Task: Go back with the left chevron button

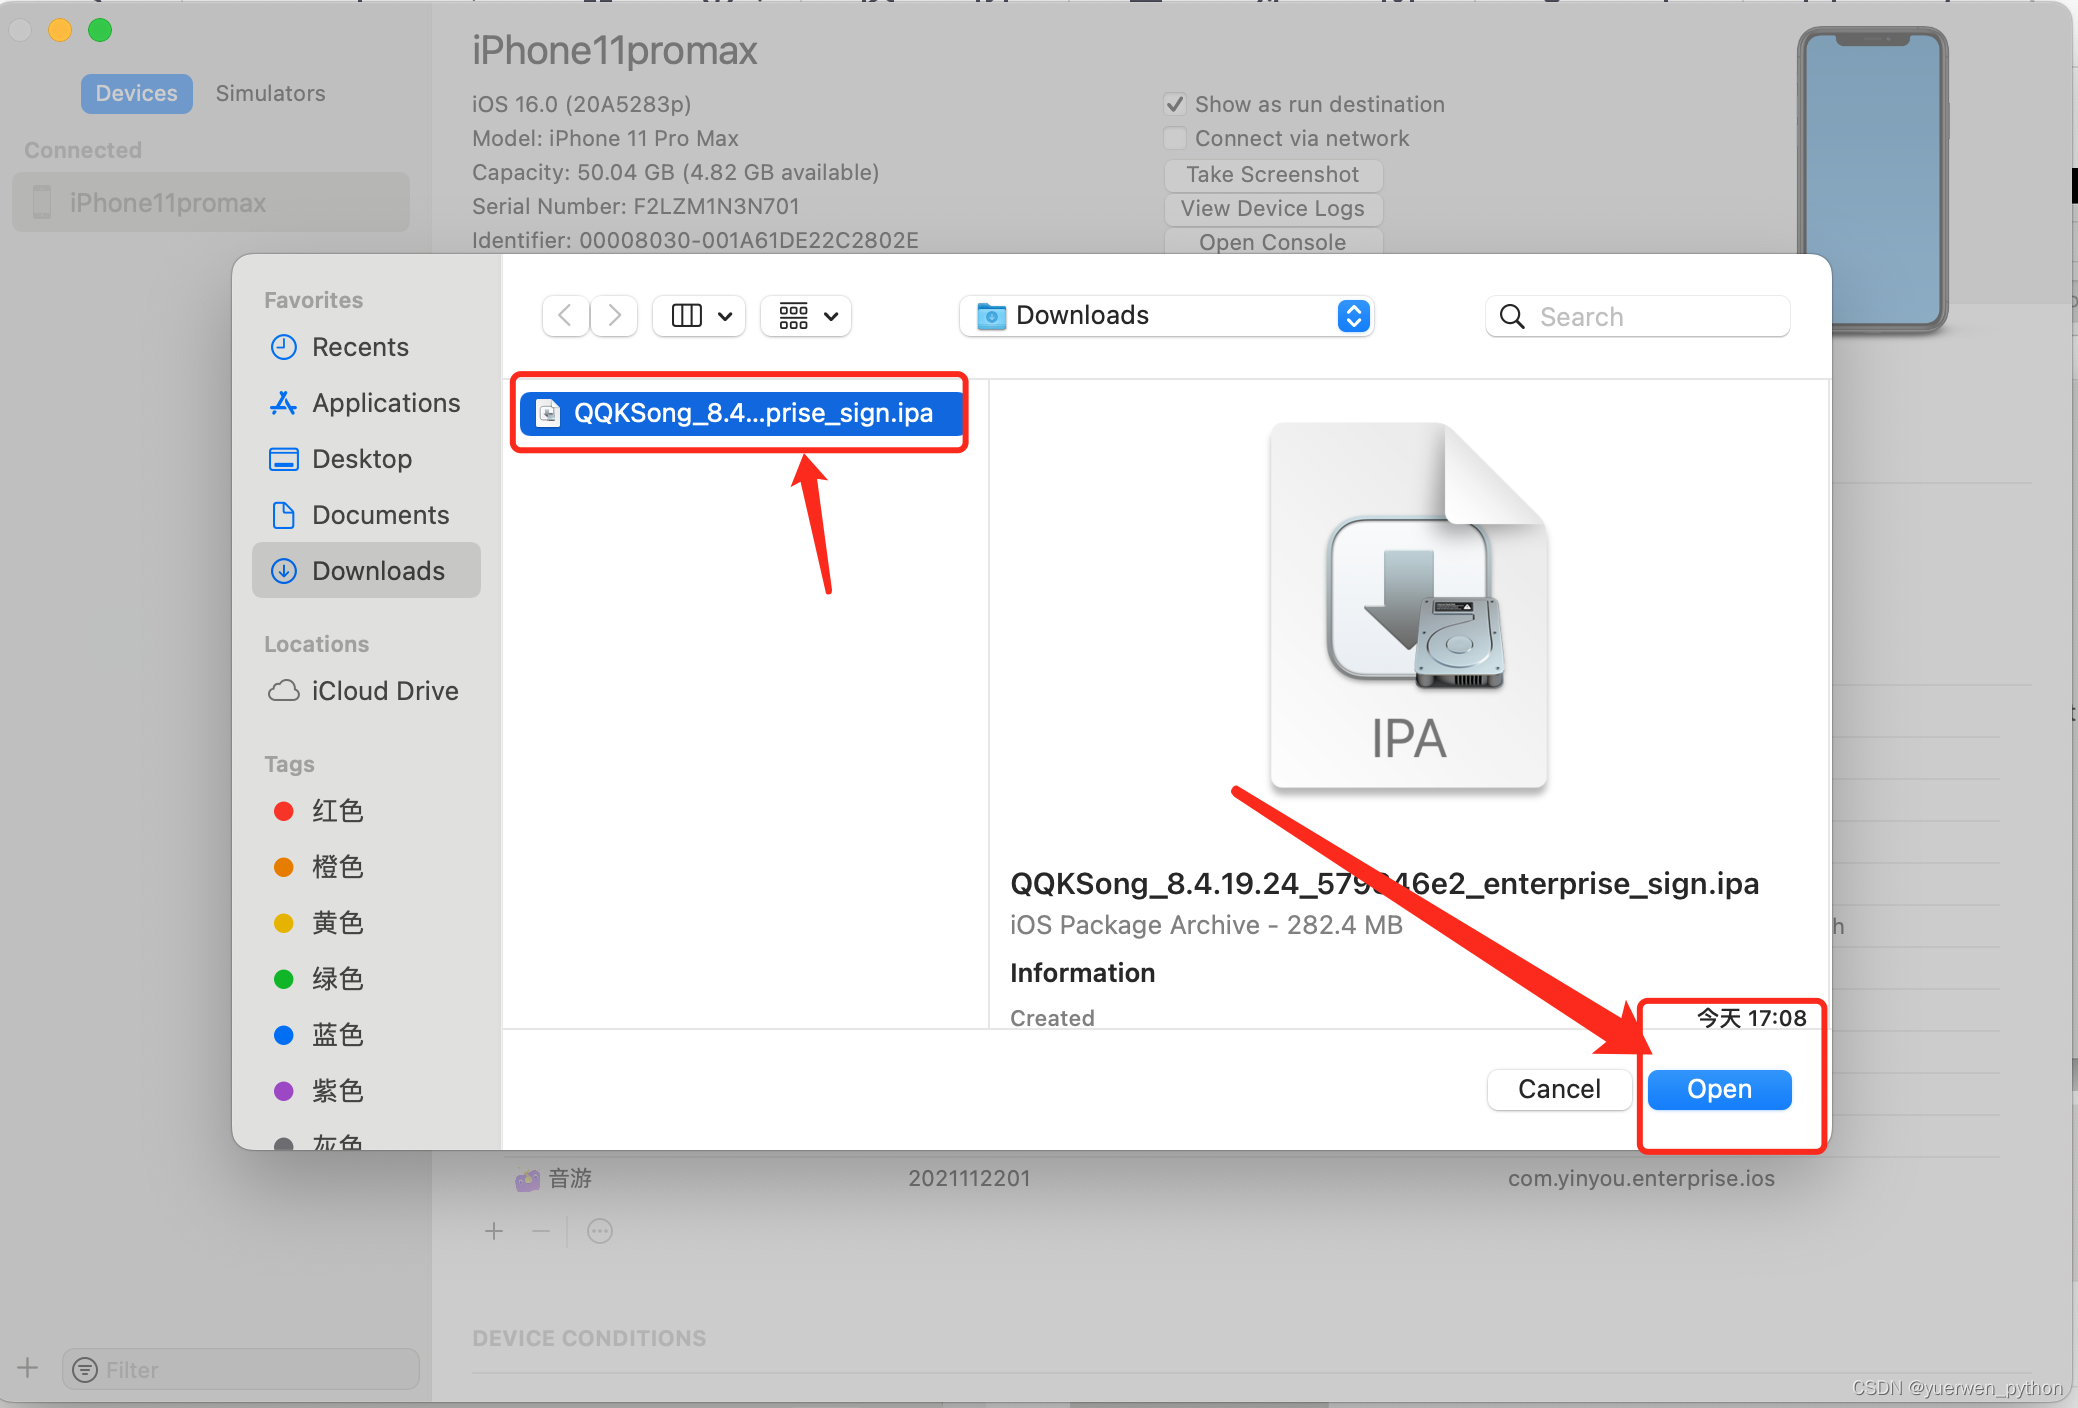Action: pos(565,316)
